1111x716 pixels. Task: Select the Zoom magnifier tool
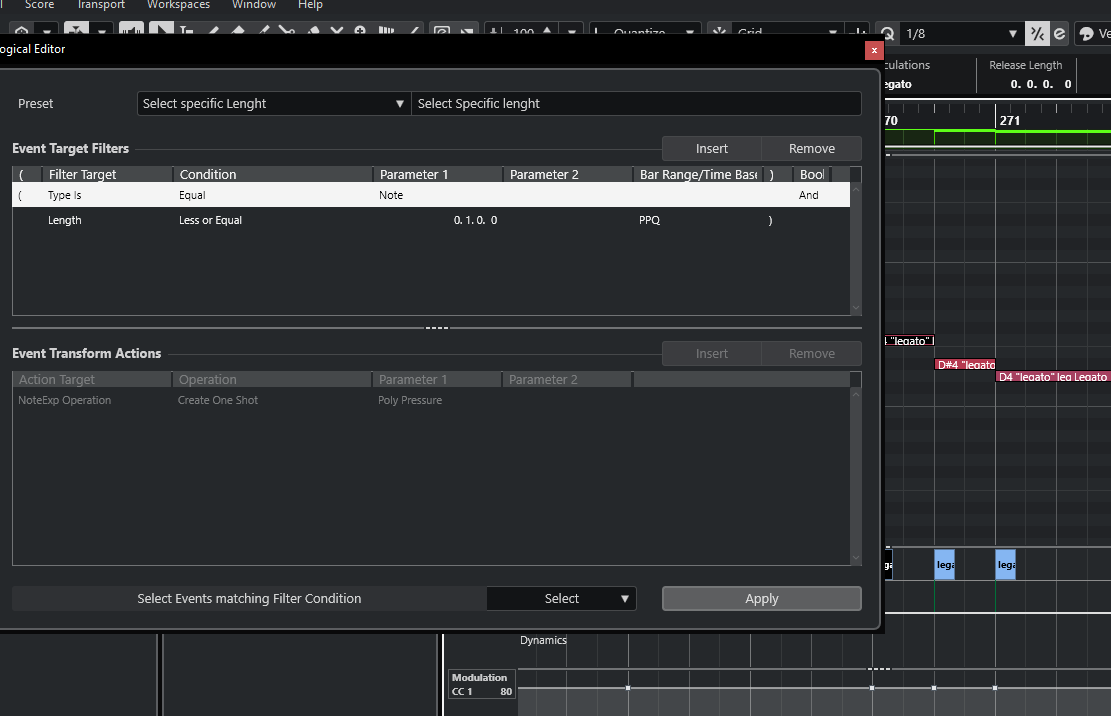point(360,31)
